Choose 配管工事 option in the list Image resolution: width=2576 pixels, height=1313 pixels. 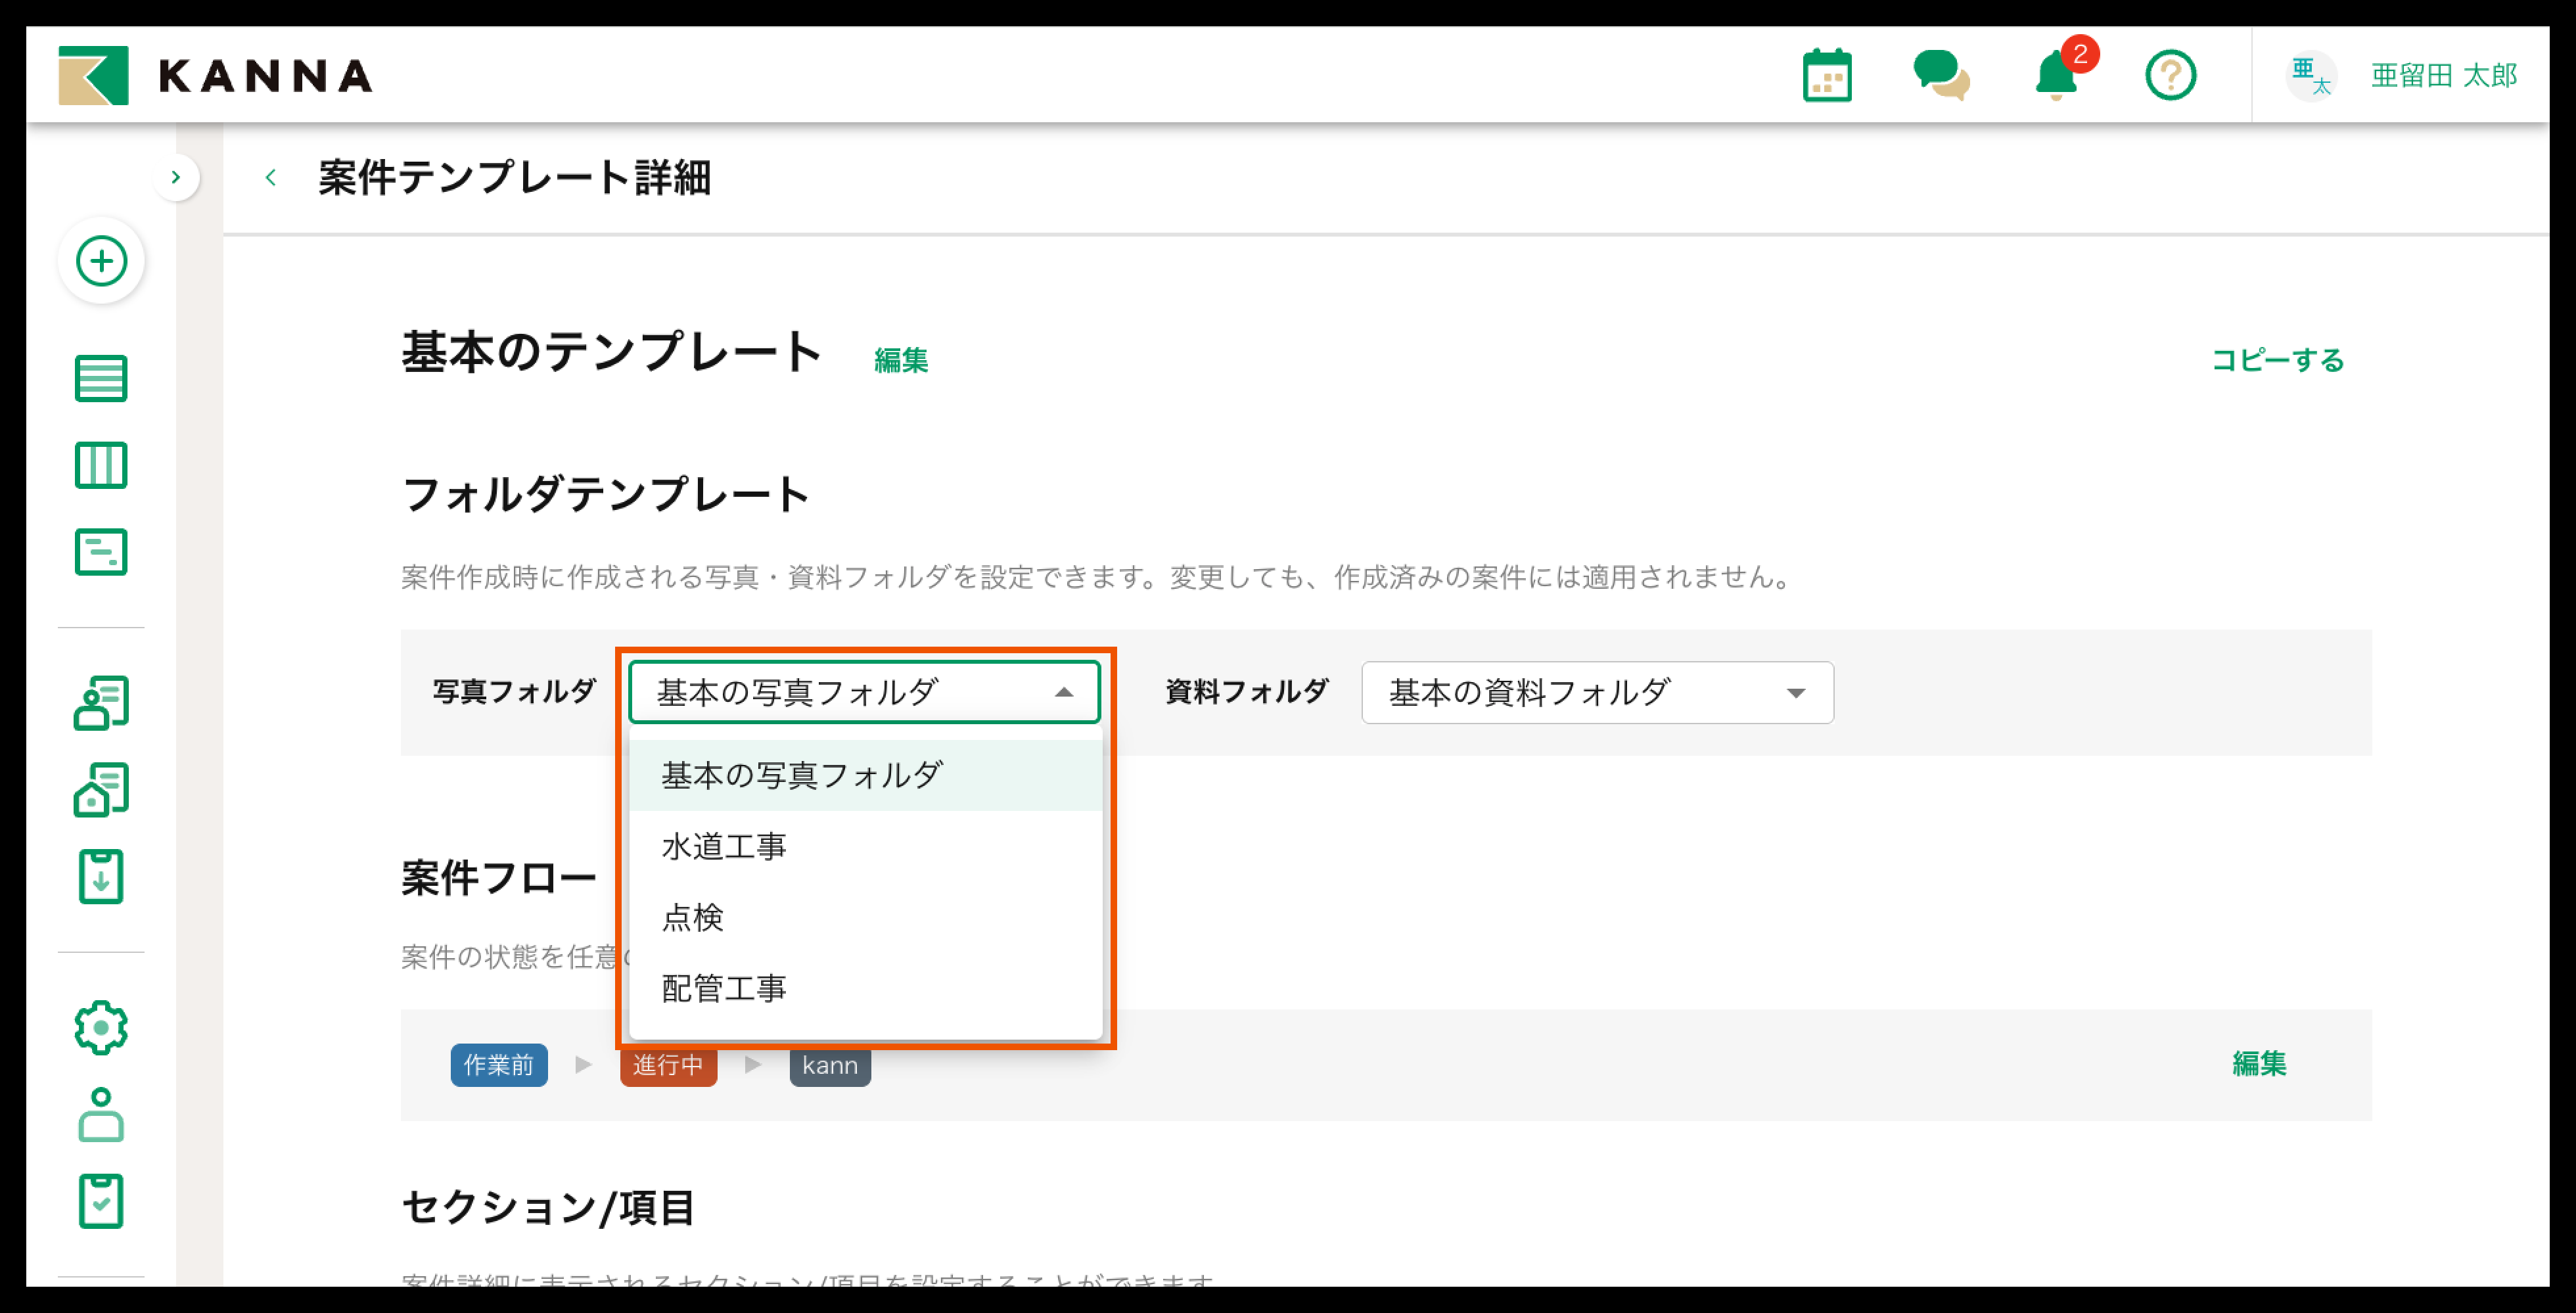(x=724, y=989)
